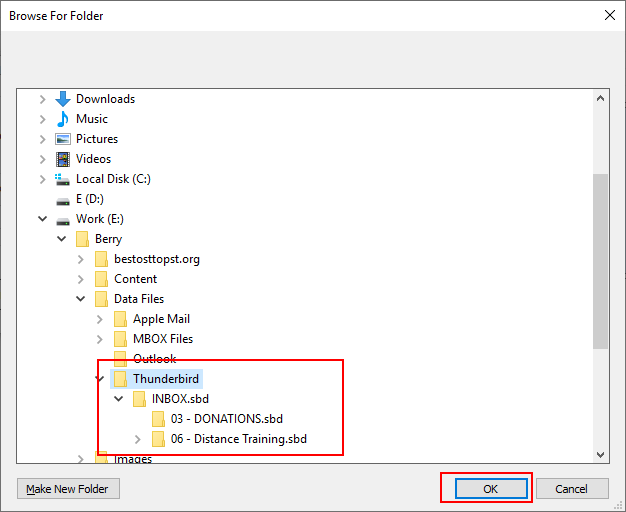The height and width of the screenshot is (512, 626).
Task: Select the Work (E:) drive label
Action: click(100, 218)
